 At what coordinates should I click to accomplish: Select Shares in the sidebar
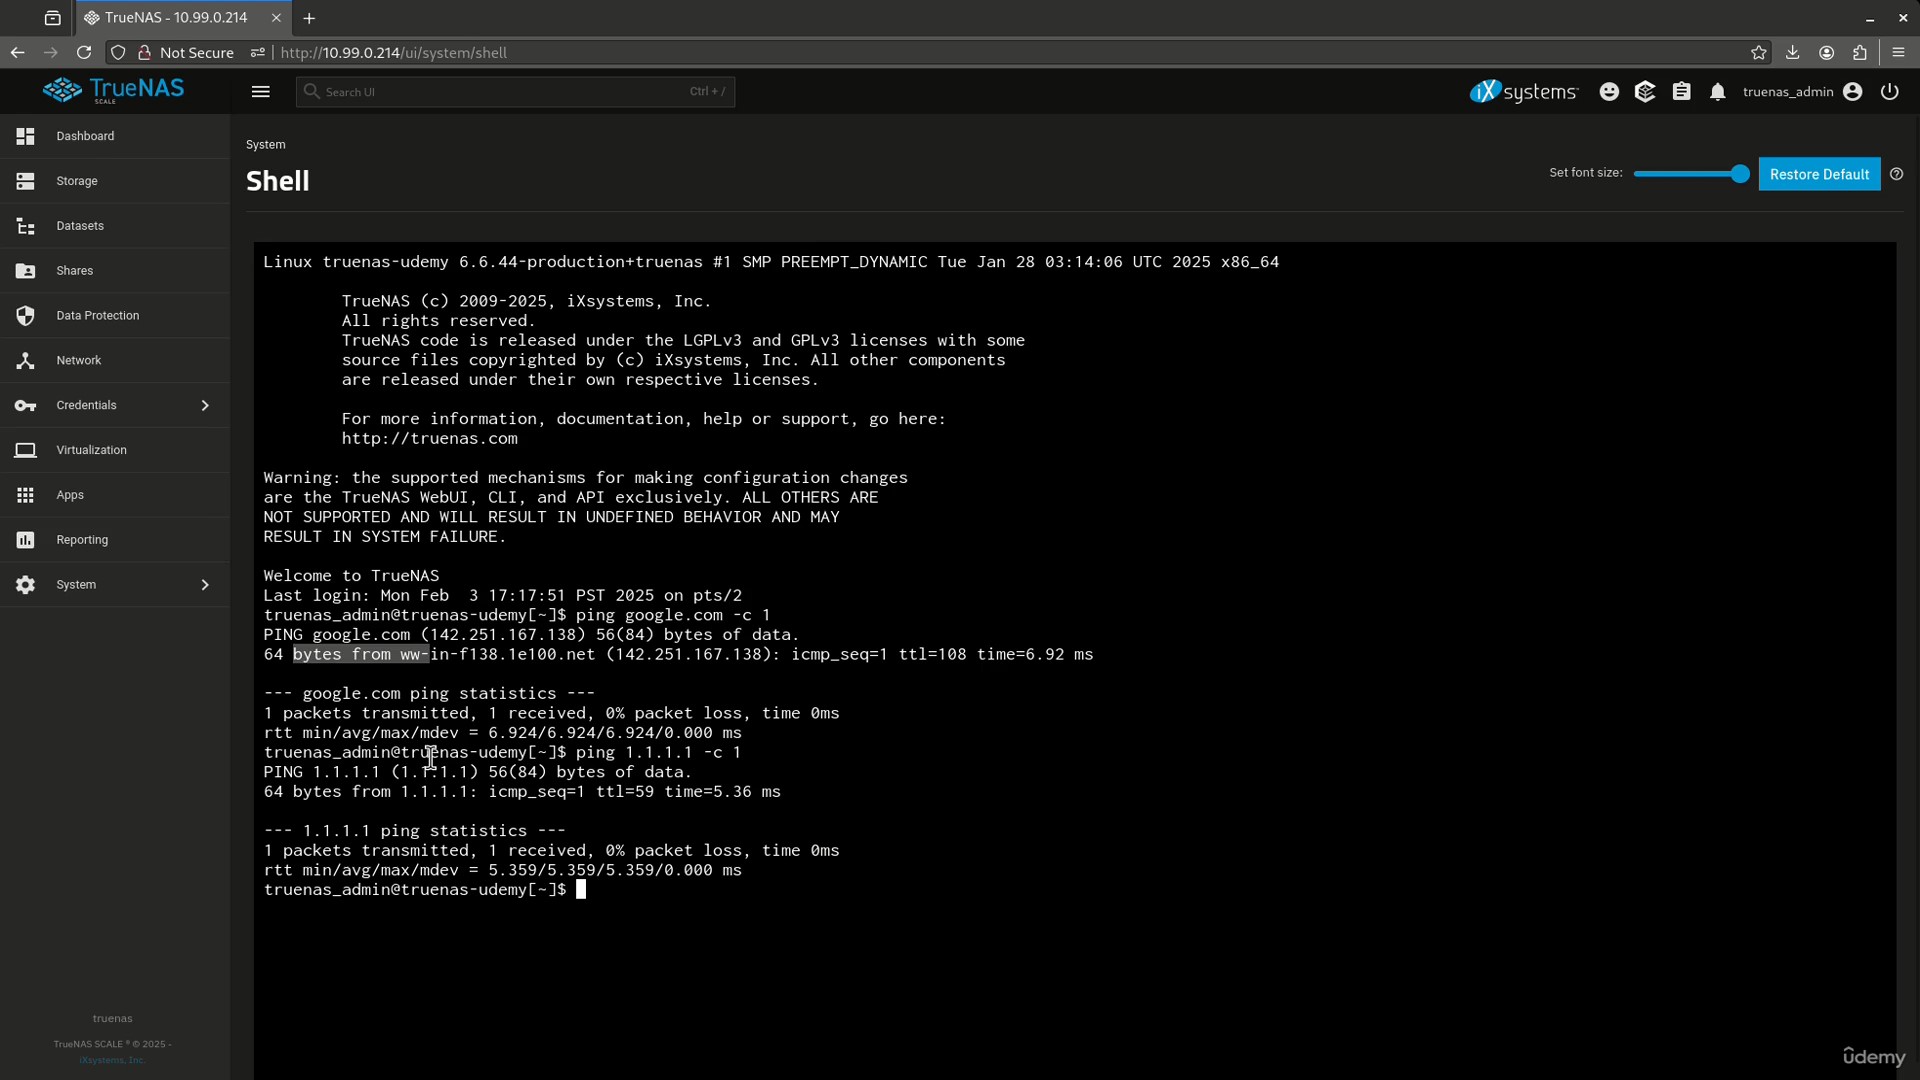[115, 271]
